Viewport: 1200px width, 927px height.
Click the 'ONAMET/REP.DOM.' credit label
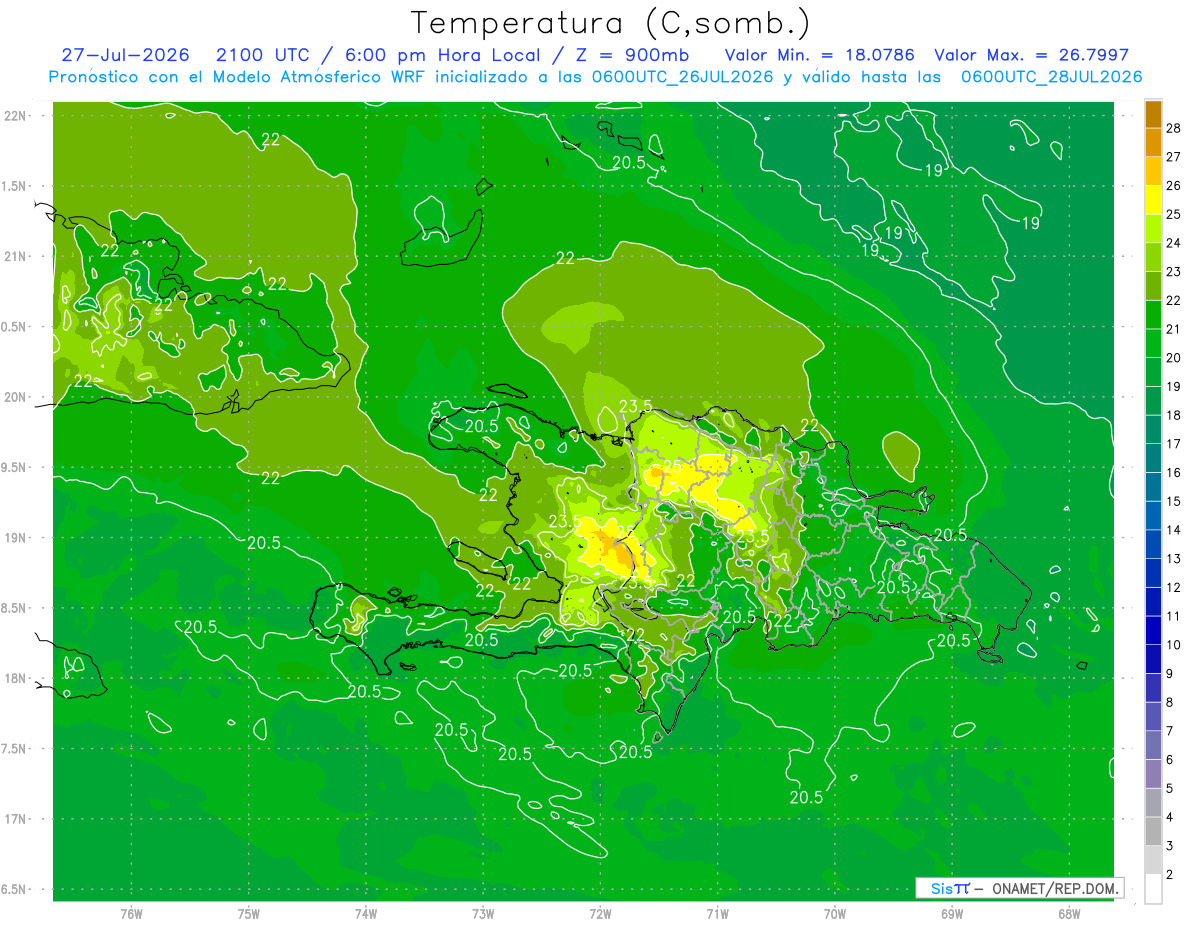1055,888
